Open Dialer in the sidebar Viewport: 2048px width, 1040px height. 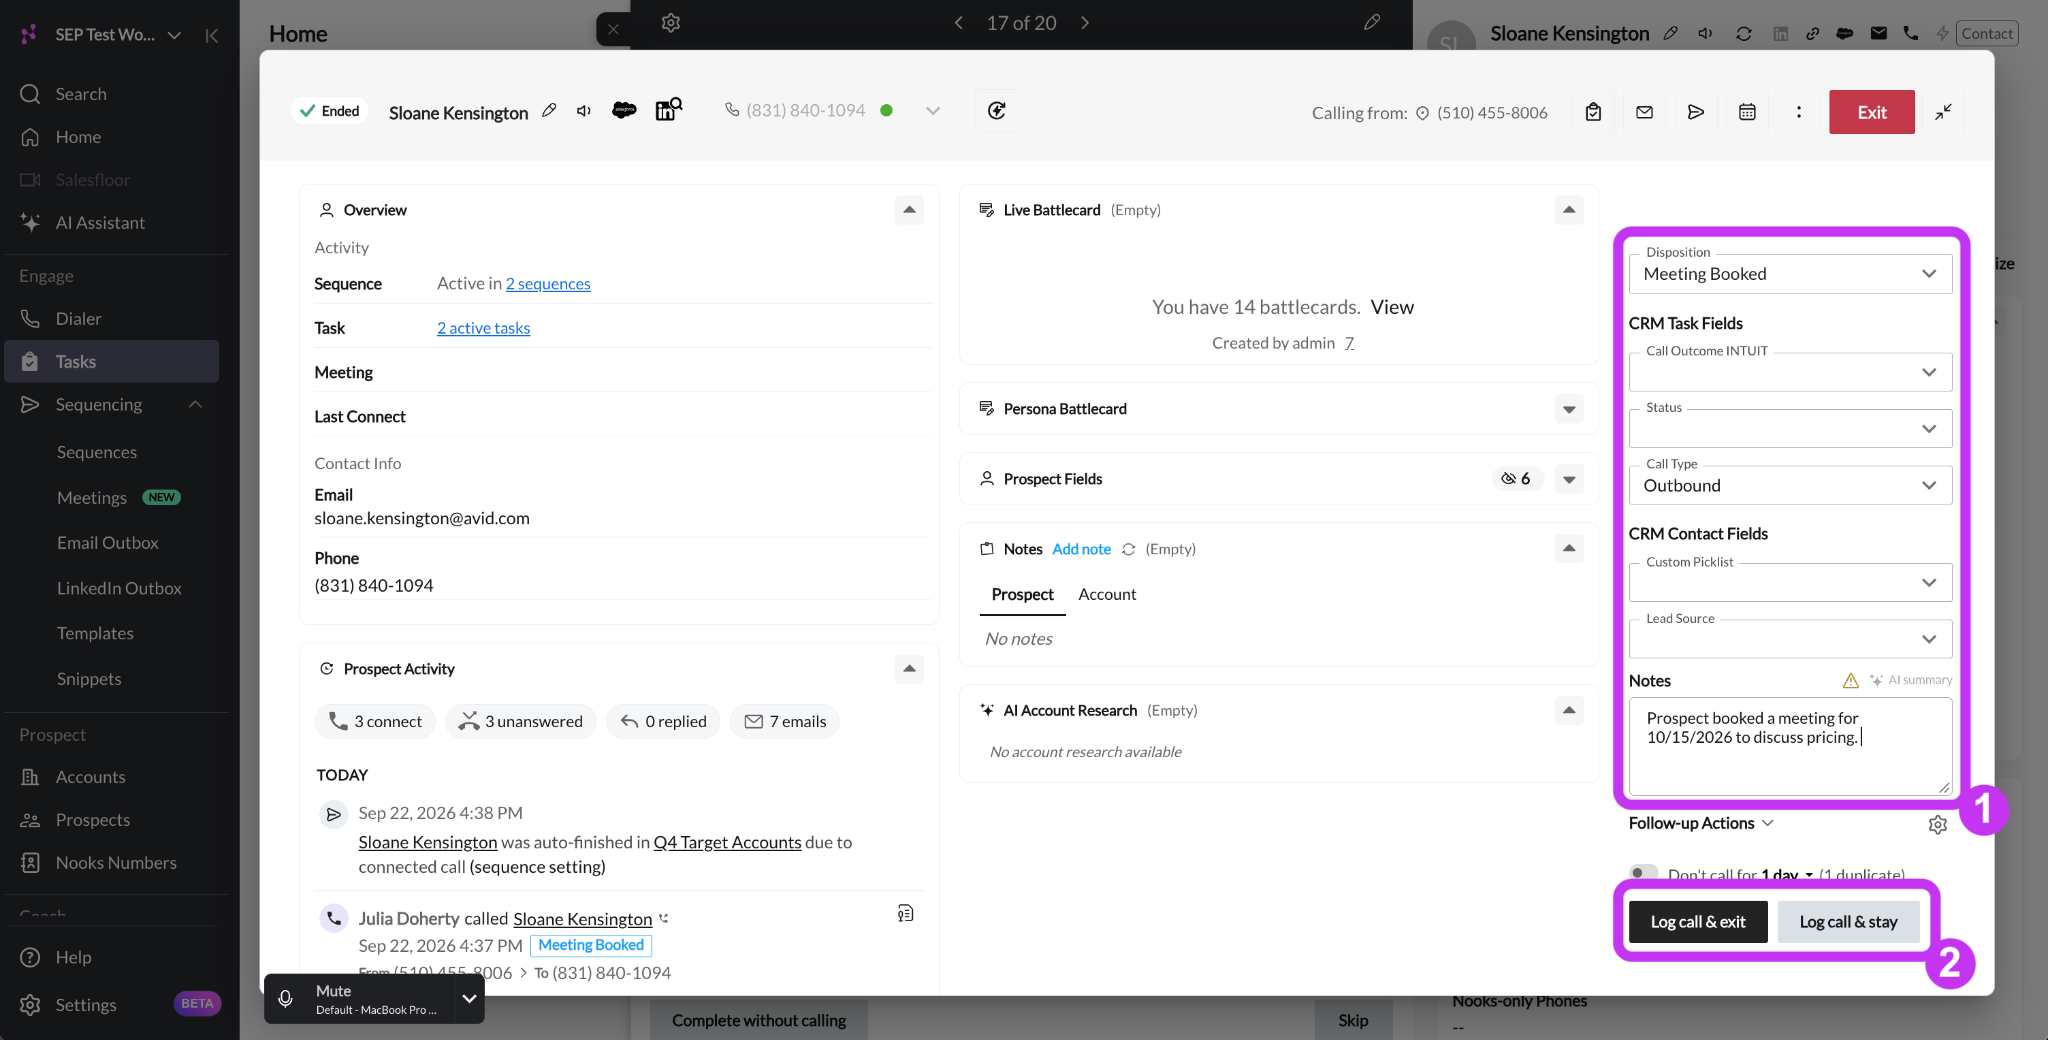(x=112, y=319)
